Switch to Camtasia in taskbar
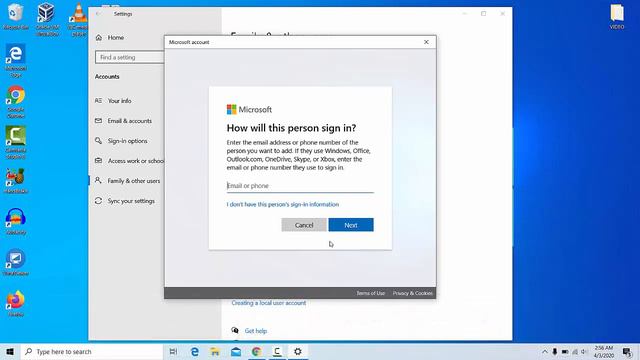This screenshot has width=640, height=360. point(277,351)
